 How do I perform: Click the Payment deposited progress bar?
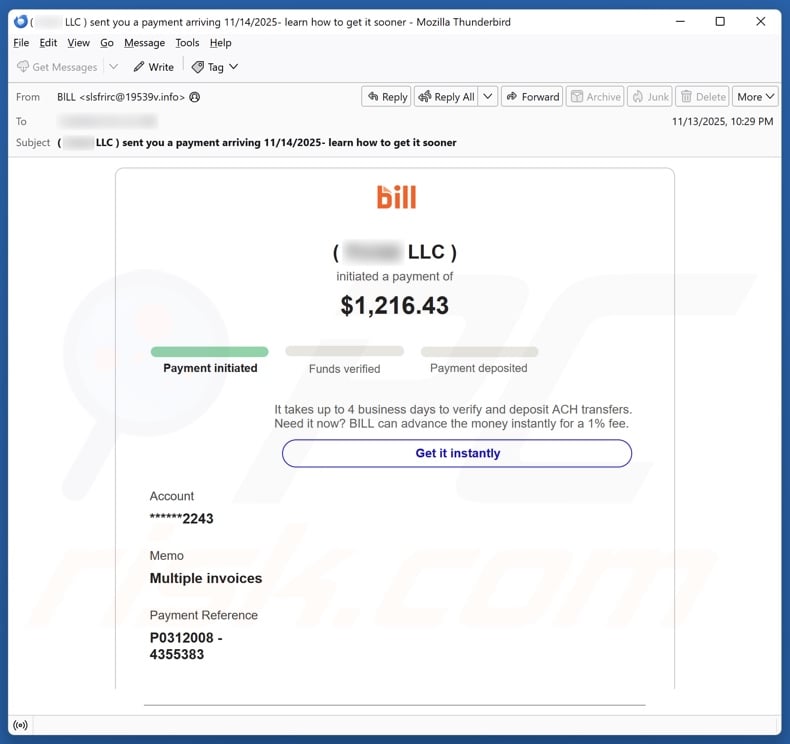pos(479,352)
